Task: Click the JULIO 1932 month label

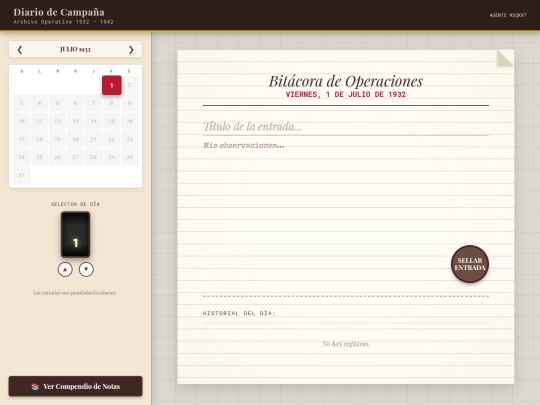Action: pos(75,50)
